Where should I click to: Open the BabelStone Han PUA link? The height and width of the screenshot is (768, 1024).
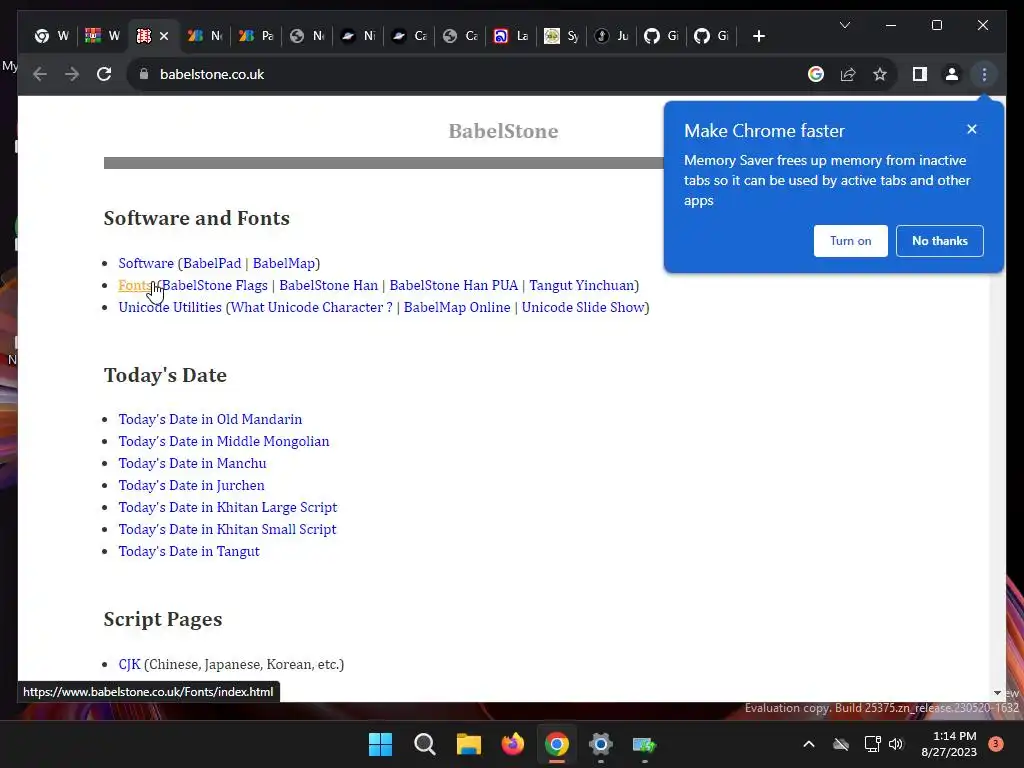point(453,285)
